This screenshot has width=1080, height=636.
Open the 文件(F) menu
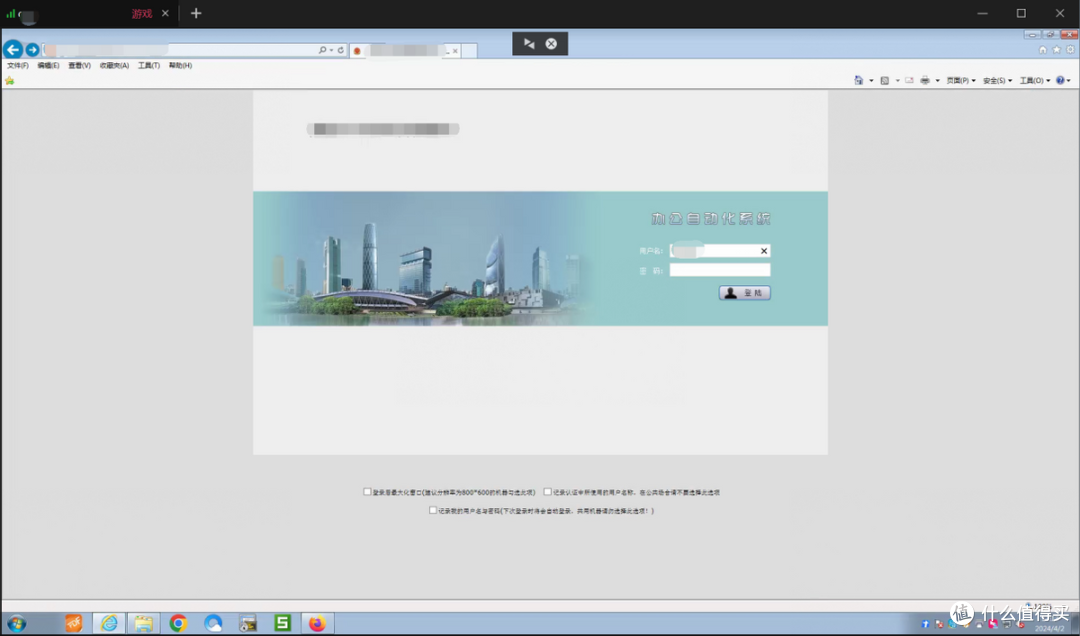click(x=17, y=65)
